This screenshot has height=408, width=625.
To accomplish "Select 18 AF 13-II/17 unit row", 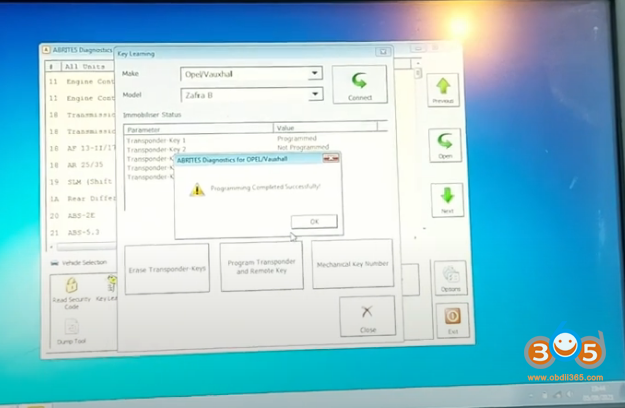I will 81,148.
